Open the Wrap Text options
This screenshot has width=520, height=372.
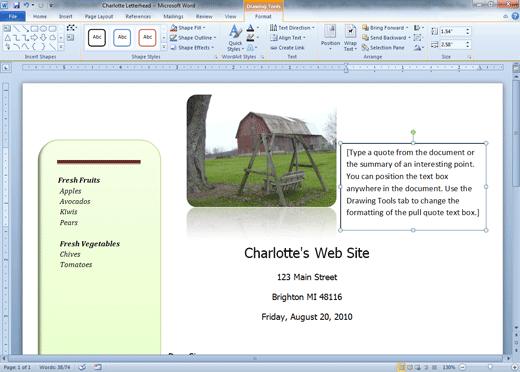[x=350, y=37]
